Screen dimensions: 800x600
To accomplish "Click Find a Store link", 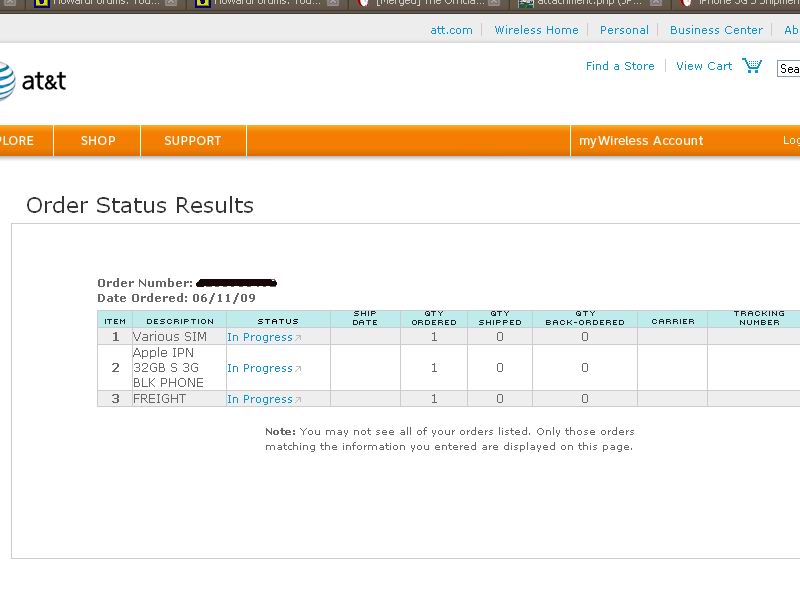I will [x=620, y=66].
